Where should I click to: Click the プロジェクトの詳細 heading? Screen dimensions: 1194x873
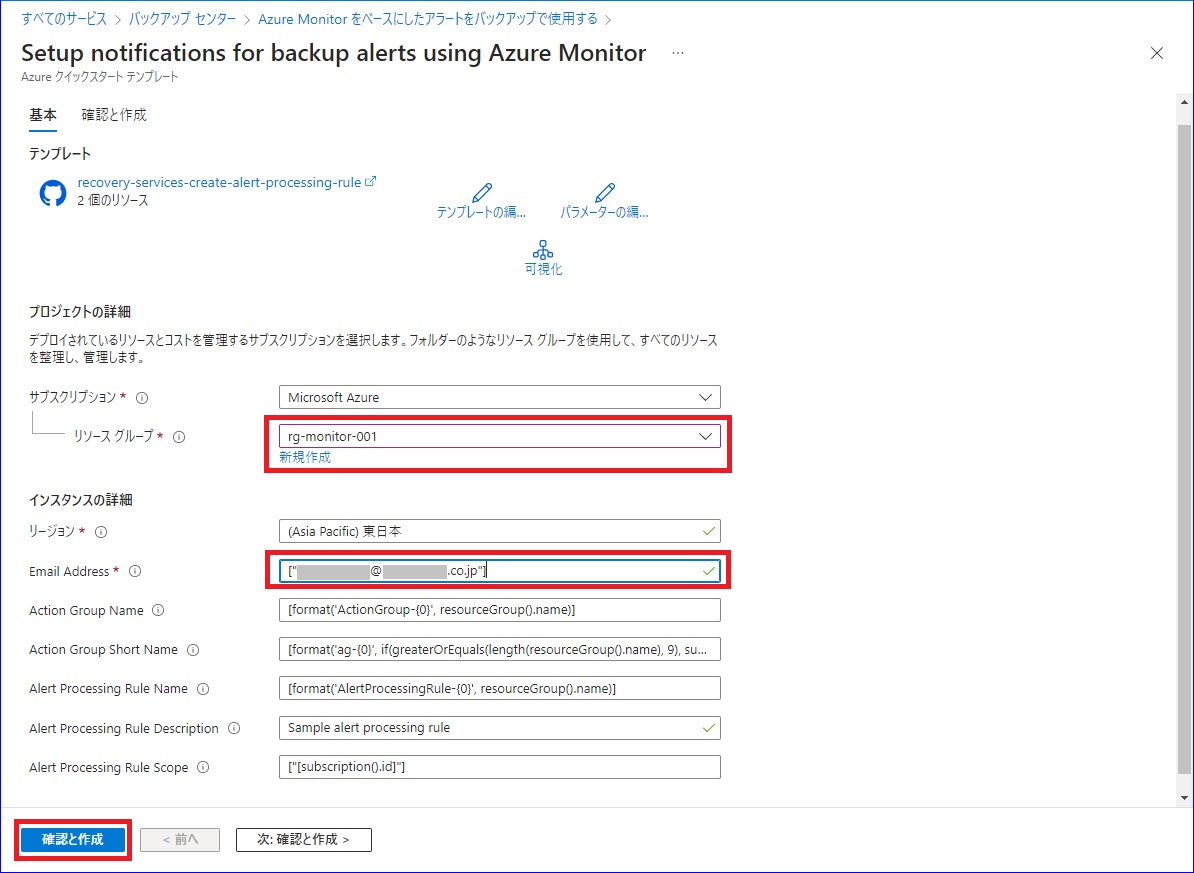[x=80, y=312]
